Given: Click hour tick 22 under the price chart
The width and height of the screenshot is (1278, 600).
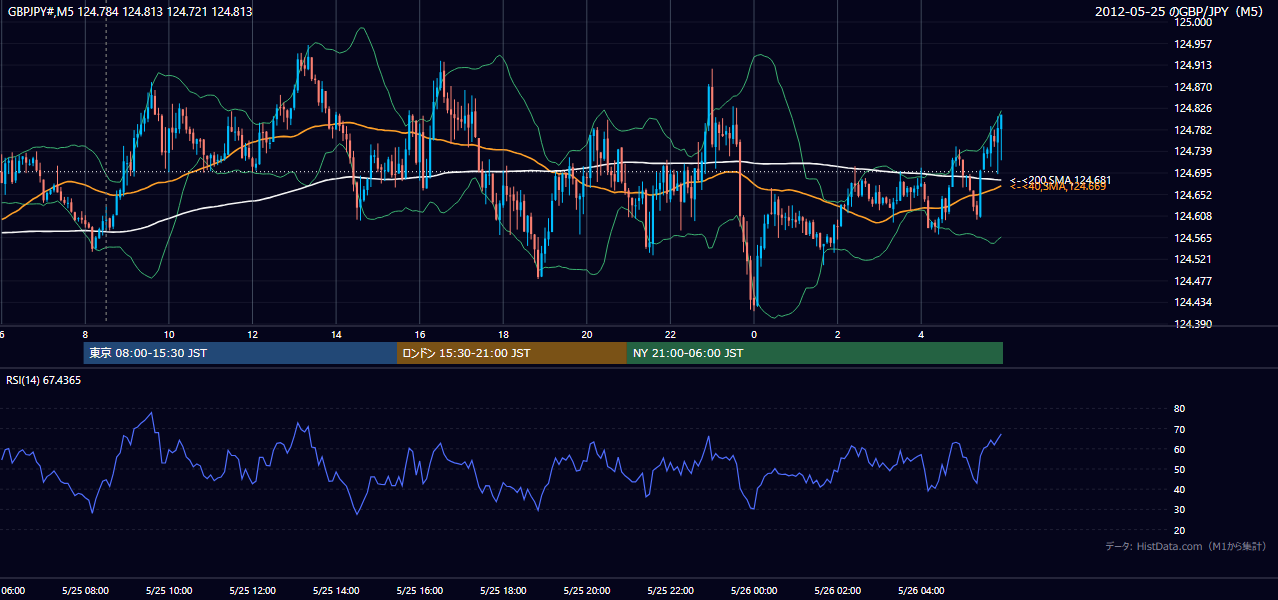Looking at the screenshot, I should pos(670,335).
